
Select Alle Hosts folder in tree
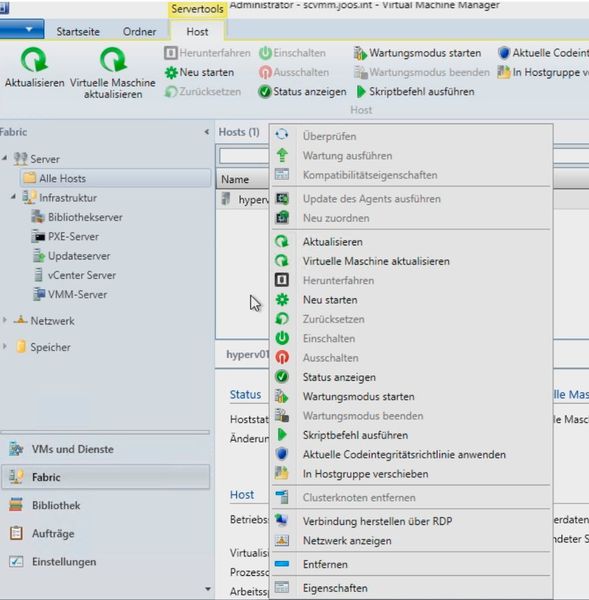[115, 178]
